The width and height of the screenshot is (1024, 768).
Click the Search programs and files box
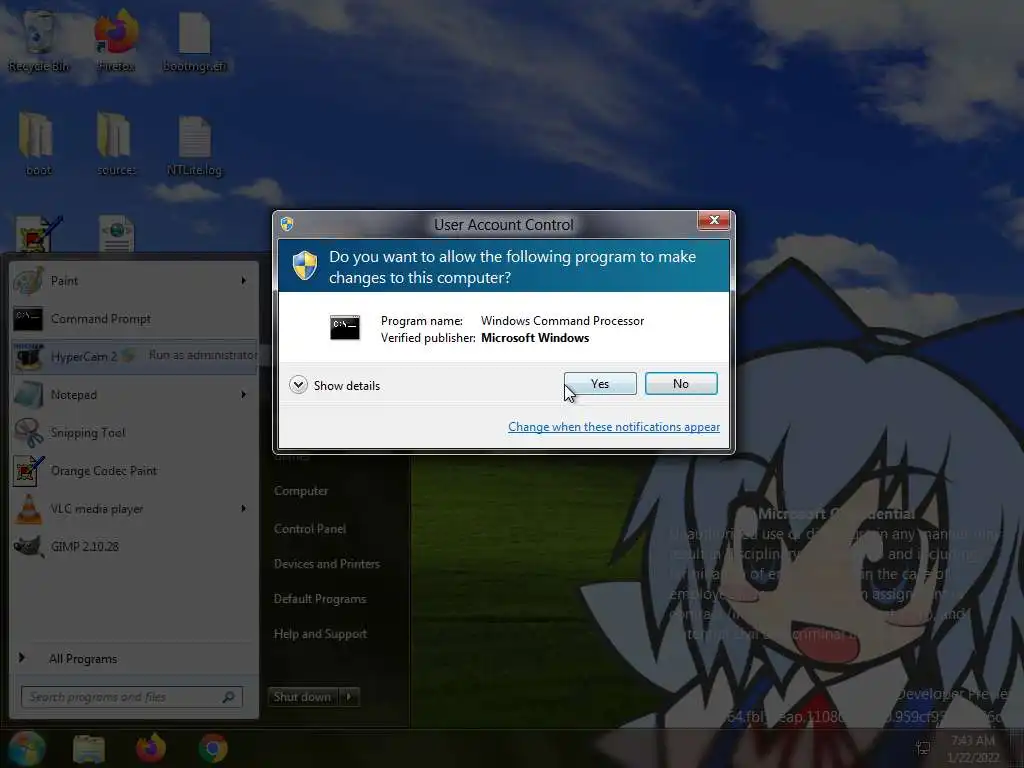click(132, 697)
